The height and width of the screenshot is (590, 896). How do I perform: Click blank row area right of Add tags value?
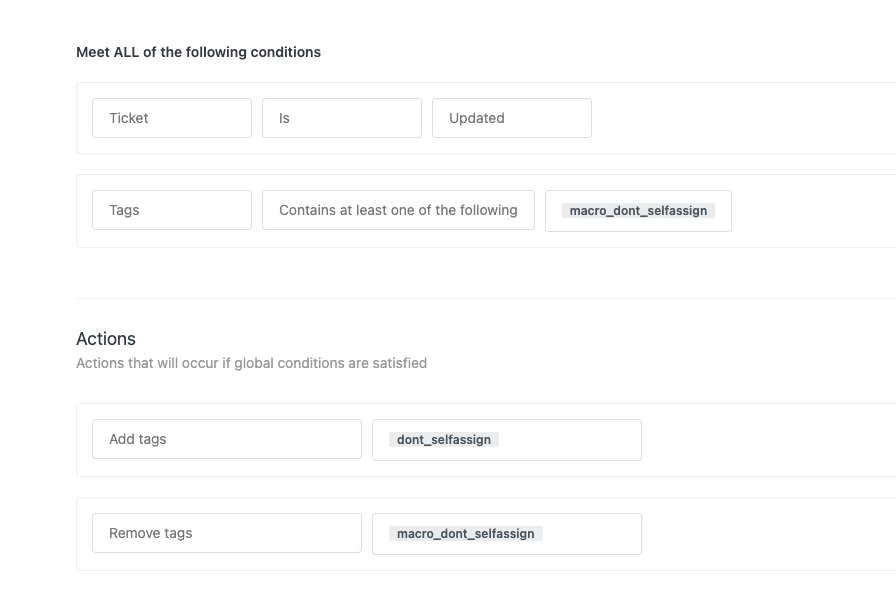pos(770,440)
